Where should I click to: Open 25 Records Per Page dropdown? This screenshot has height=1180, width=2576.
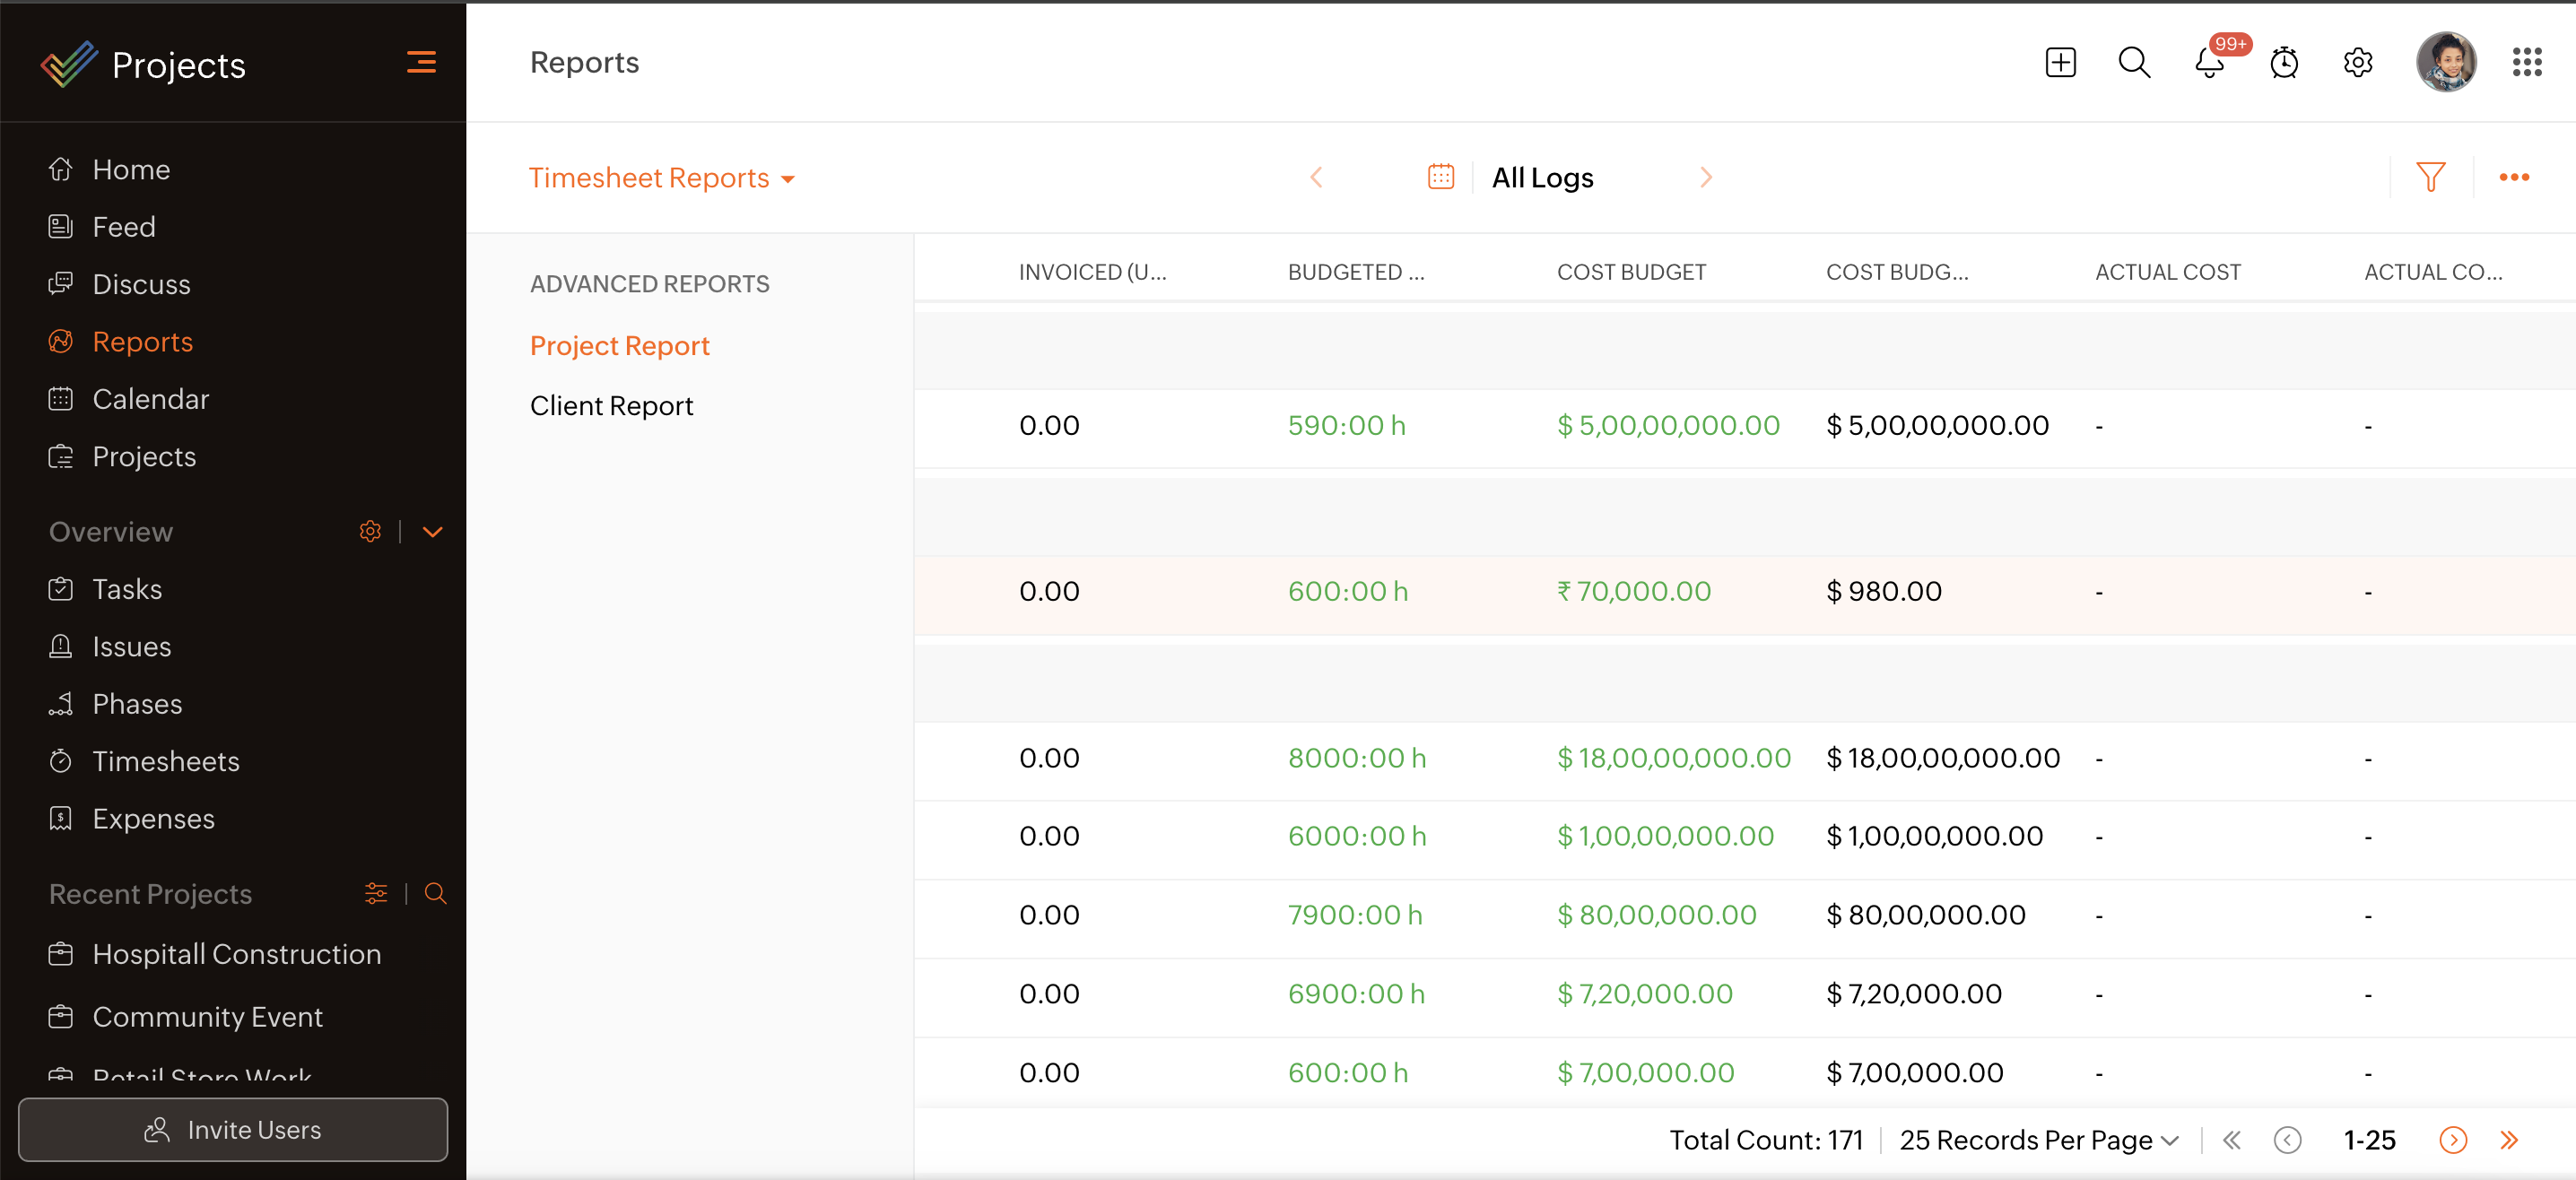[x=2038, y=1140]
